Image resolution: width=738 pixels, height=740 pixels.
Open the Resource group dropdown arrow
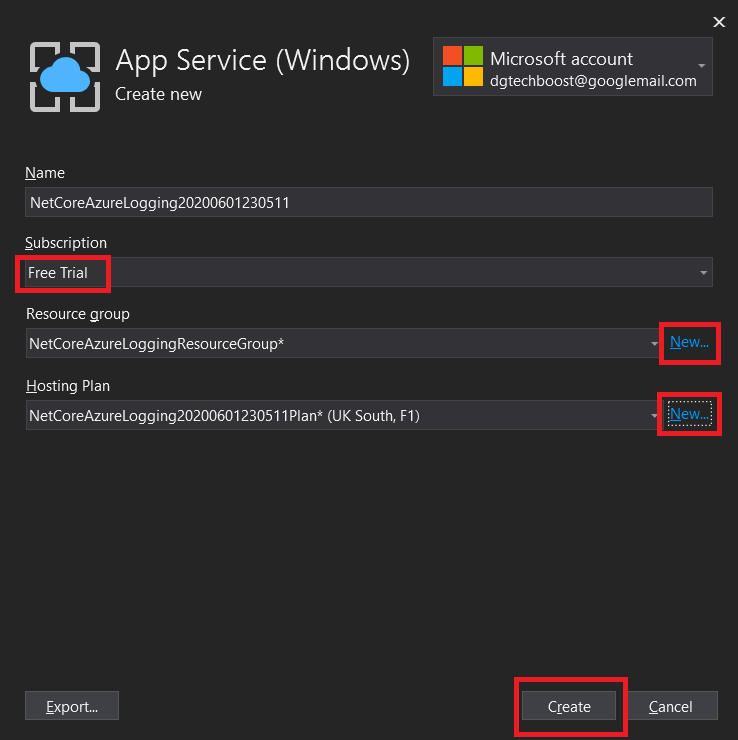pos(653,344)
